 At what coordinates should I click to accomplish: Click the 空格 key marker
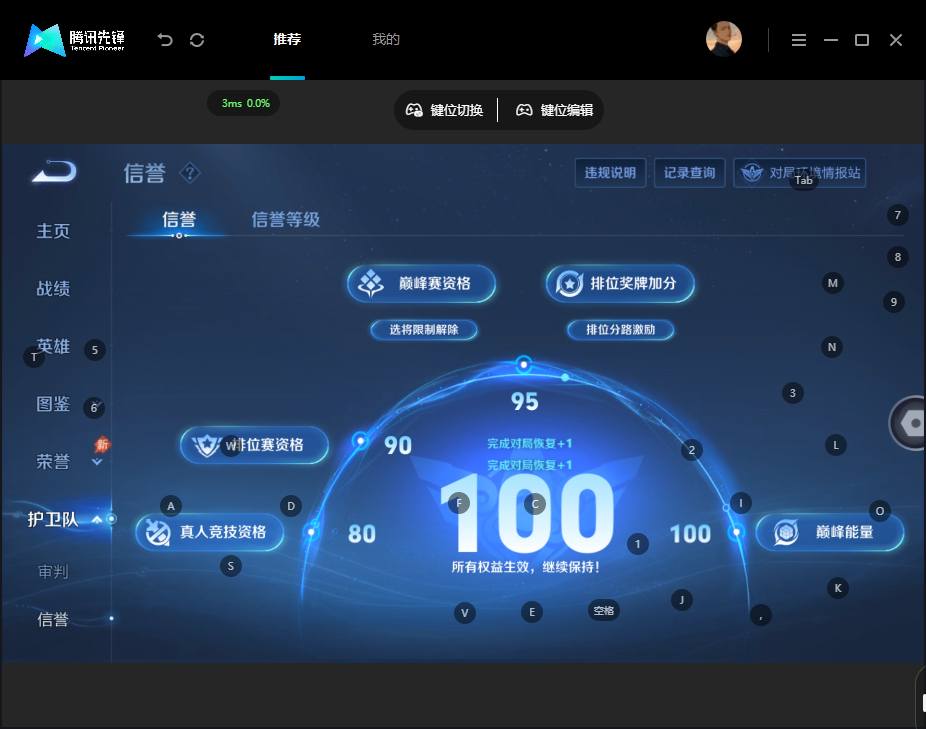pyautogui.click(x=604, y=610)
